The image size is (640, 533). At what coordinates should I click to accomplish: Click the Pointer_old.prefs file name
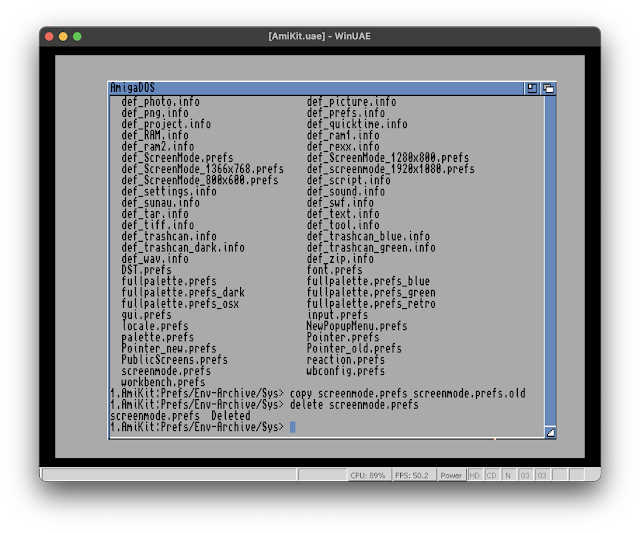click(354, 349)
